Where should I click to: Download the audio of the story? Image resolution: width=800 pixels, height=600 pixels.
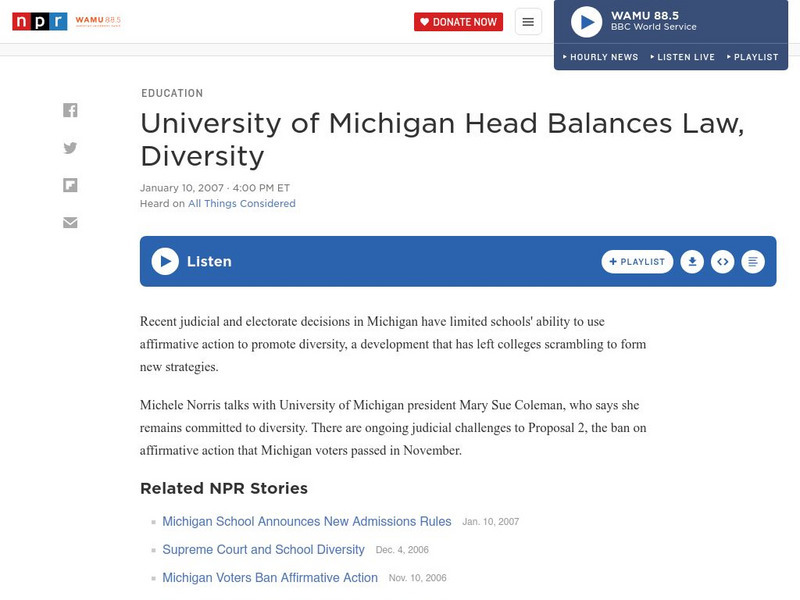pyautogui.click(x=692, y=261)
